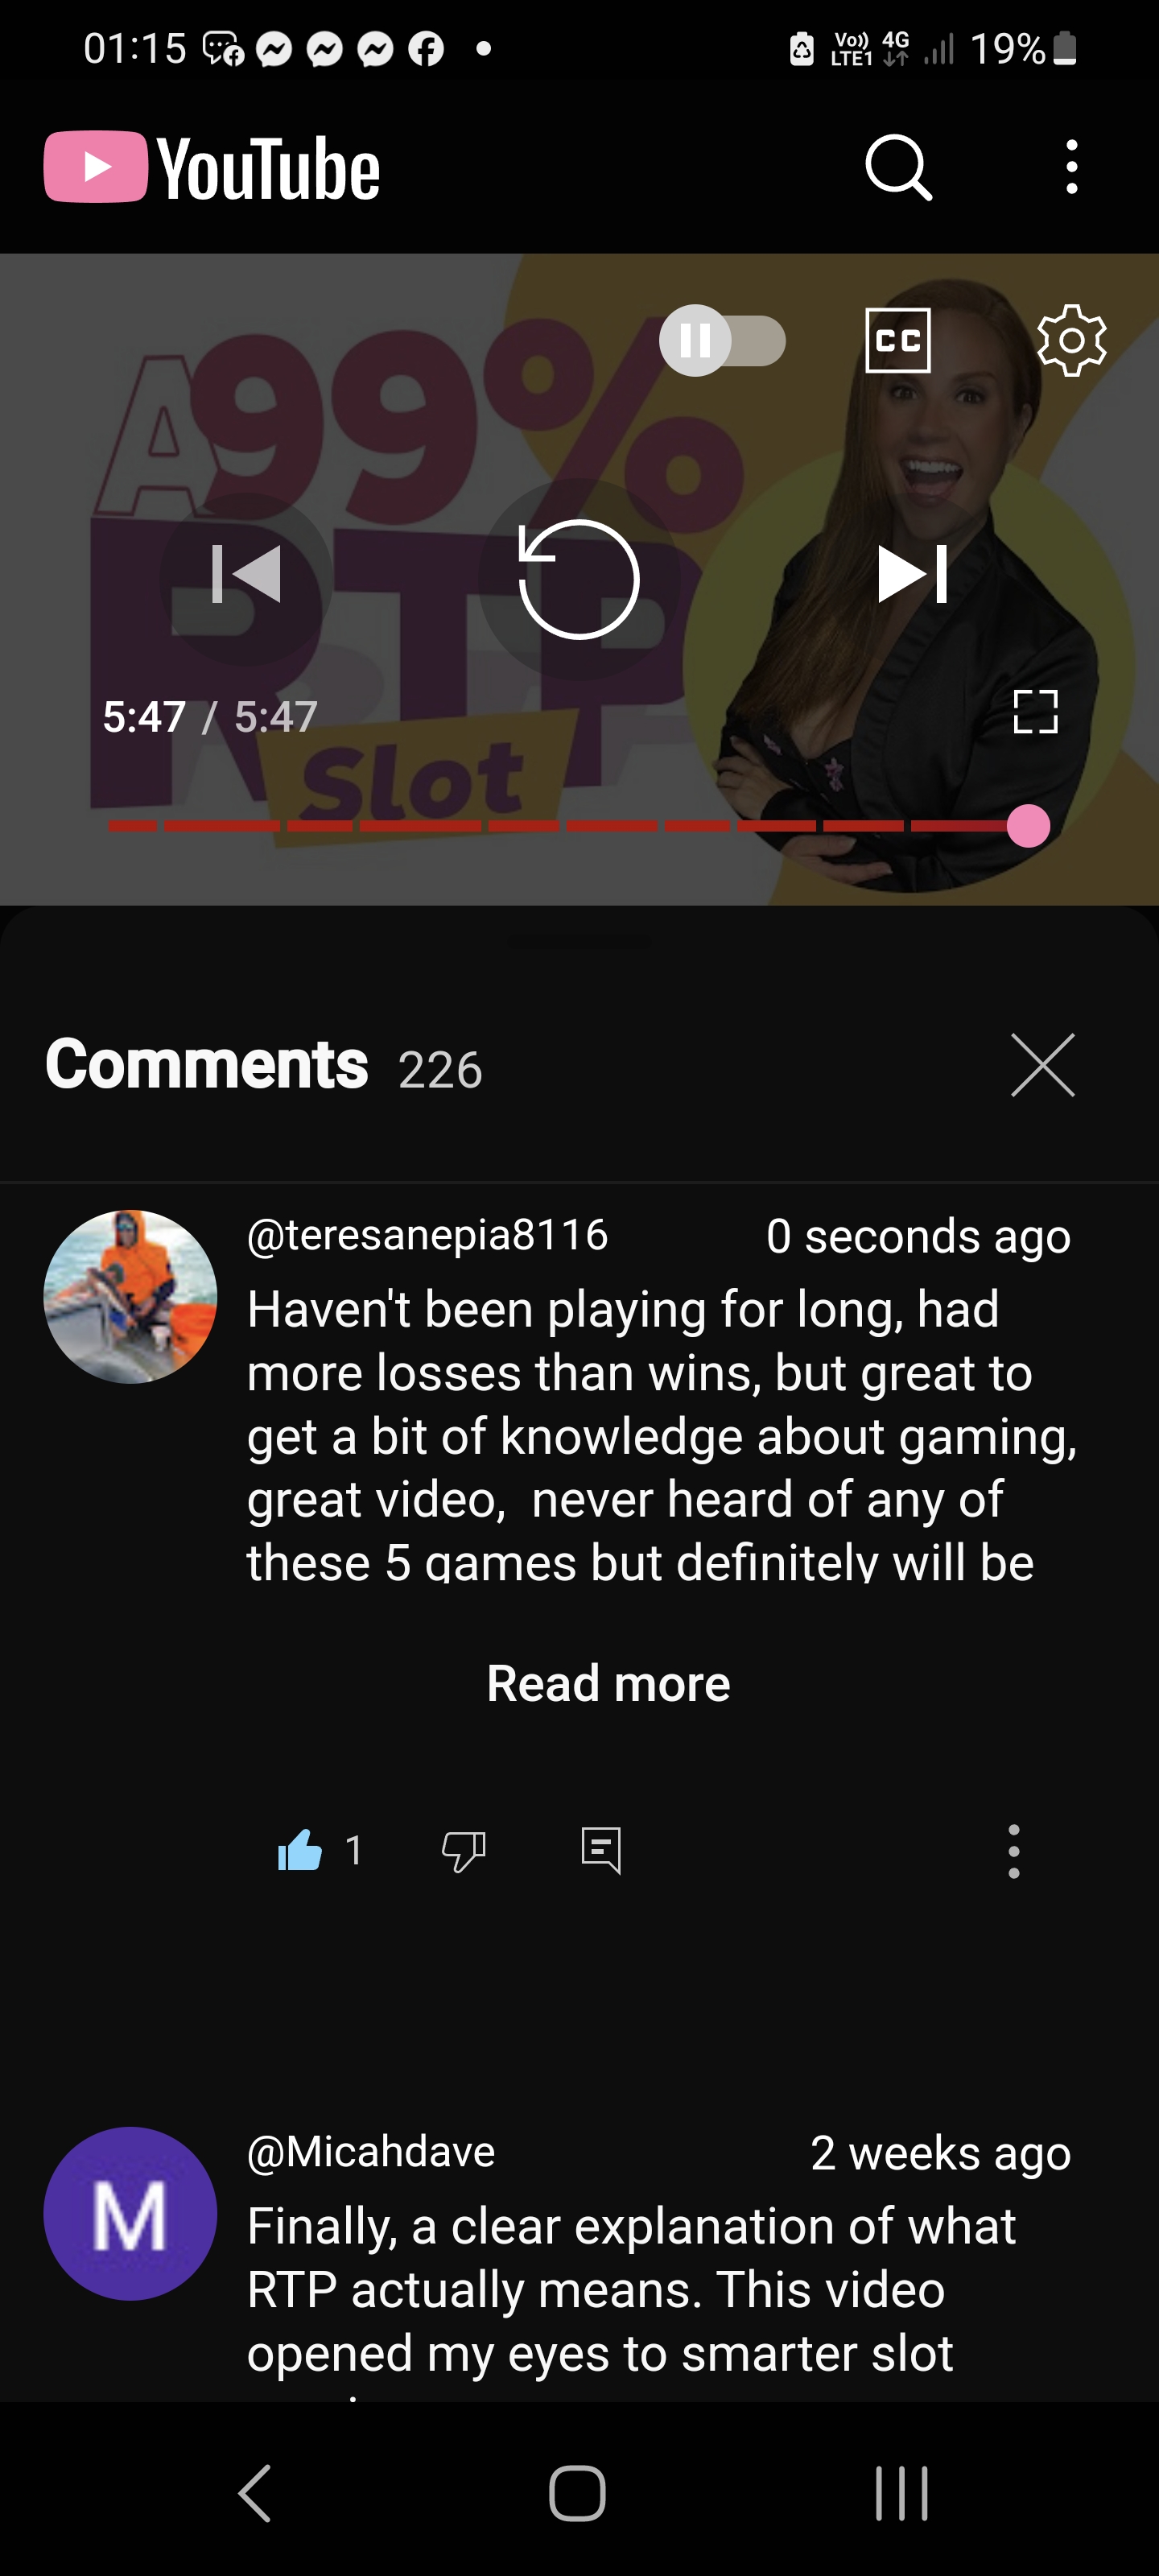
Task: Enter fullscreen mode
Action: click(x=1035, y=712)
